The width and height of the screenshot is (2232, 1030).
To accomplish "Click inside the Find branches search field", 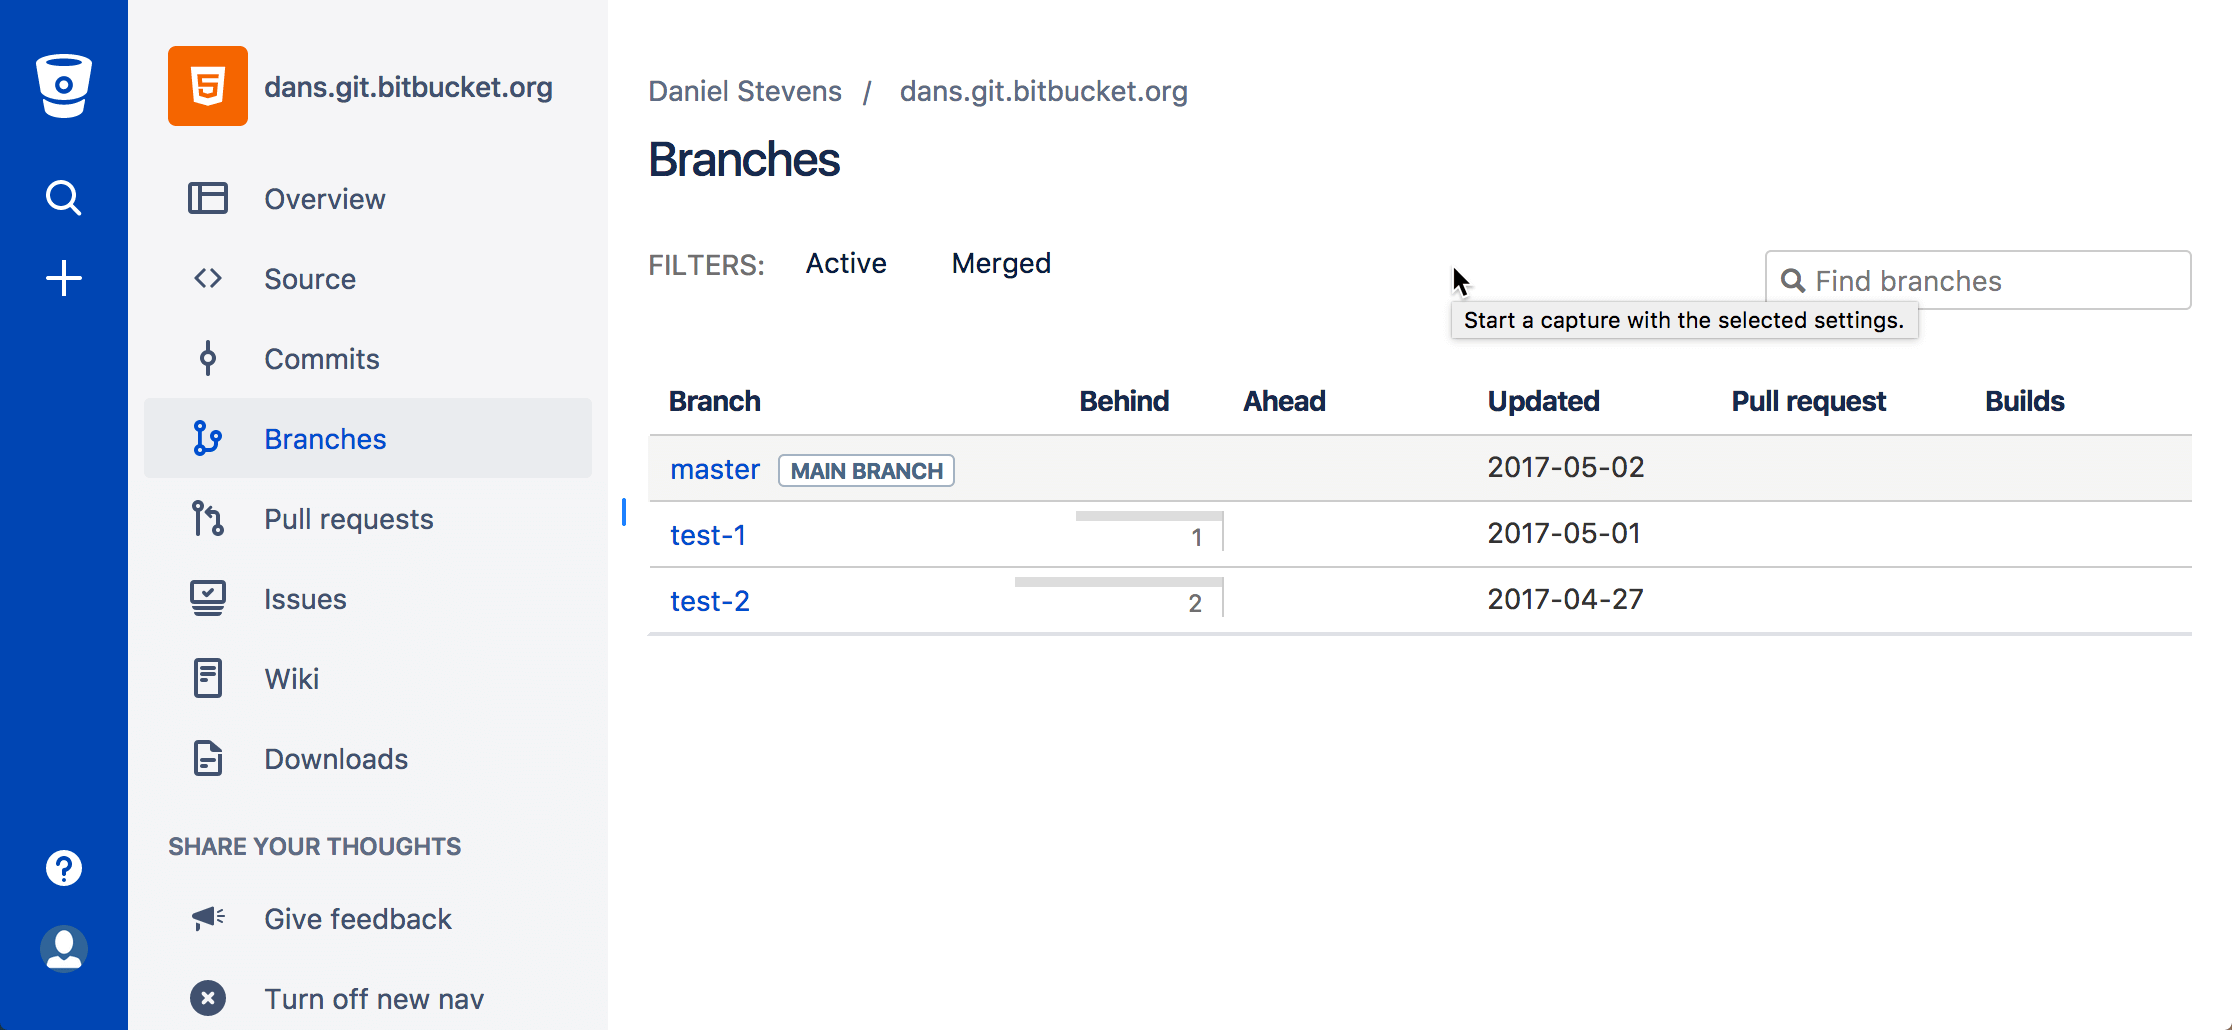I will (1978, 280).
